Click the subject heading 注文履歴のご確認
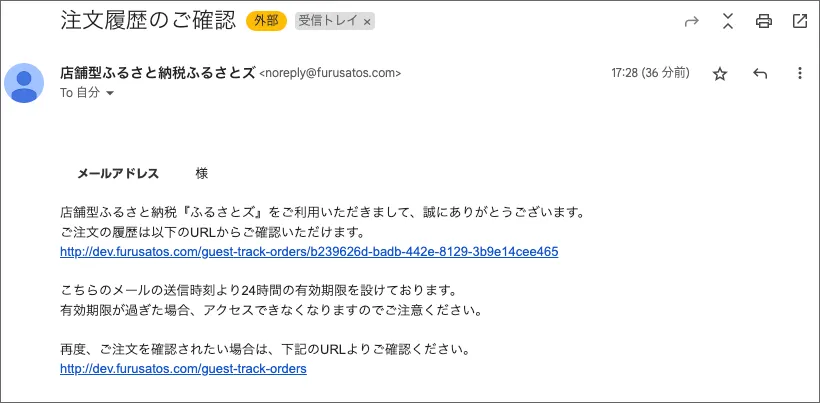This screenshot has height=403, width=820. coord(149,21)
